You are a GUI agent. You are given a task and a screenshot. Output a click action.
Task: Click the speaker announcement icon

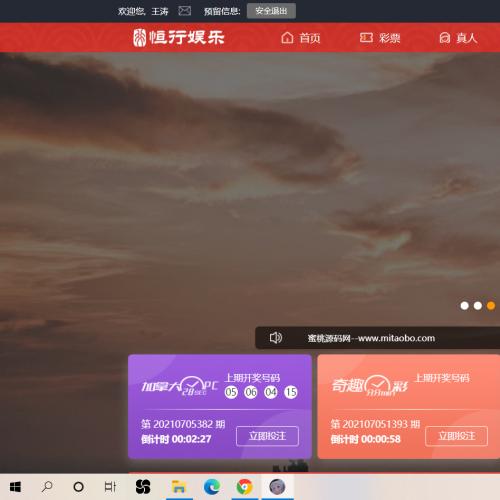tap(276, 338)
